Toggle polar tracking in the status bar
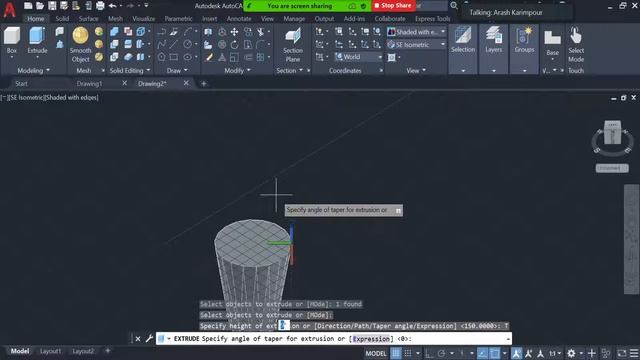 (x=441, y=353)
